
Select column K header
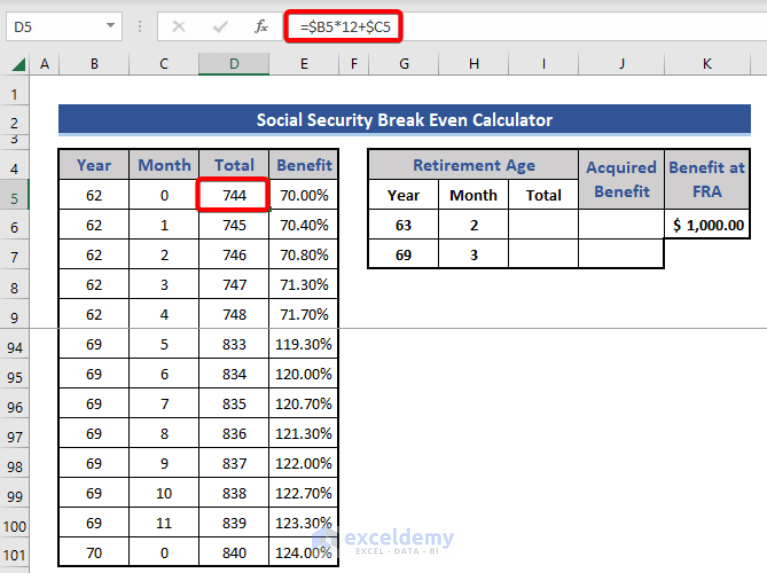click(x=707, y=64)
